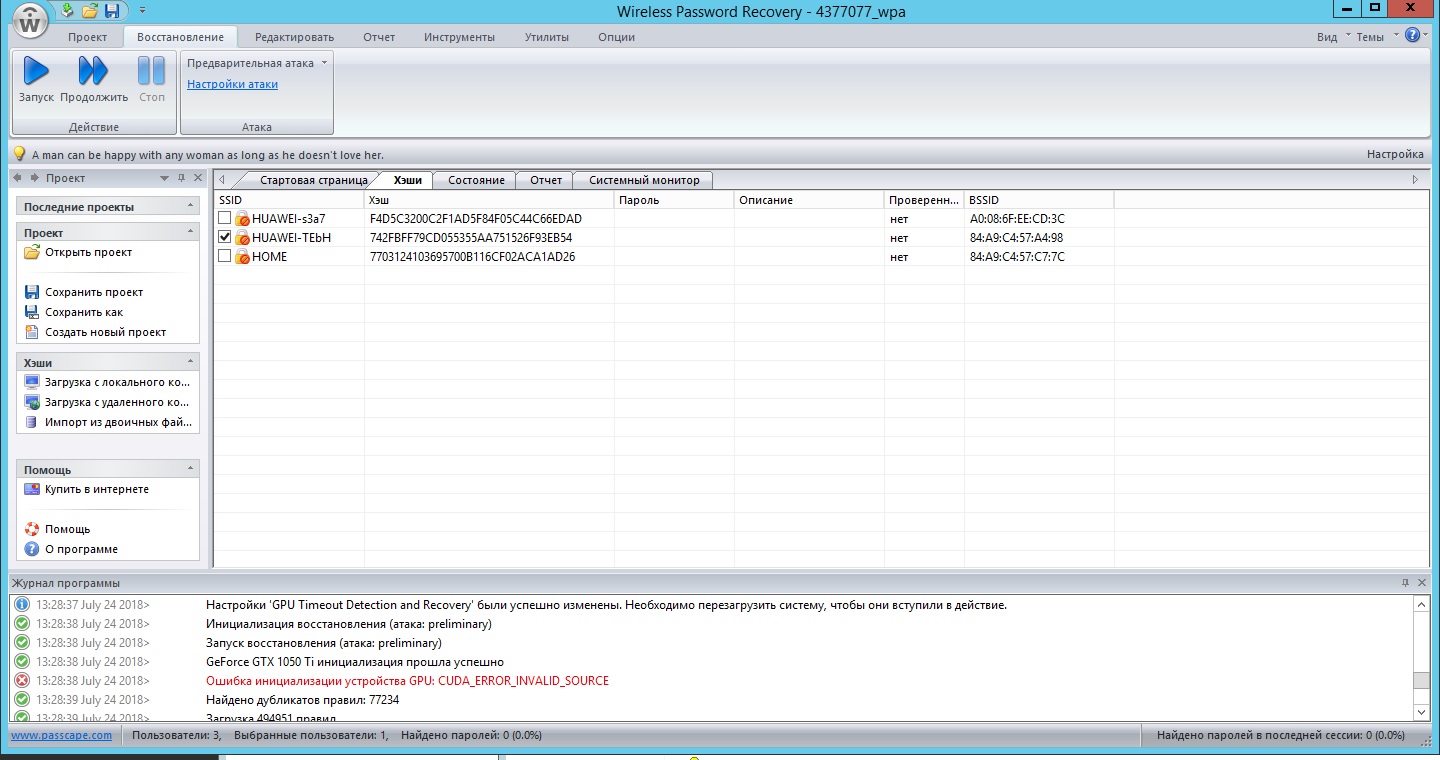Click the Запуск play icon
Viewport: 1440px width, 760px height.
click(x=36, y=72)
